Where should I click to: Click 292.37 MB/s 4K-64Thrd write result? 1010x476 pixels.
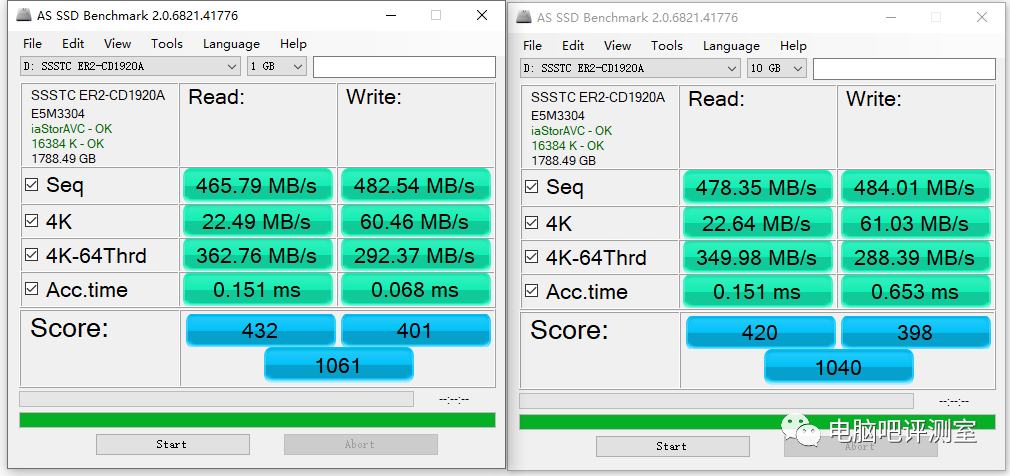click(415, 255)
